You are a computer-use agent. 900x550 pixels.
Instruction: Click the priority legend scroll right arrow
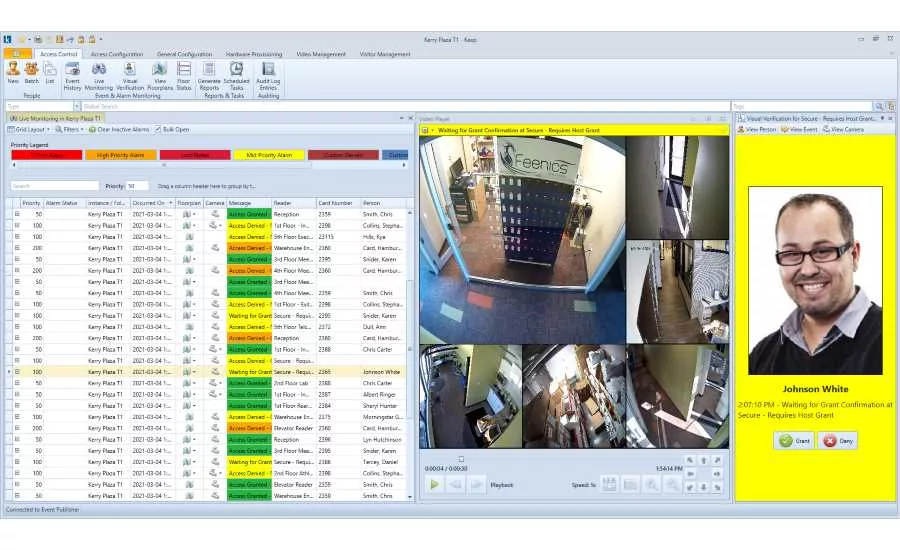(404, 165)
